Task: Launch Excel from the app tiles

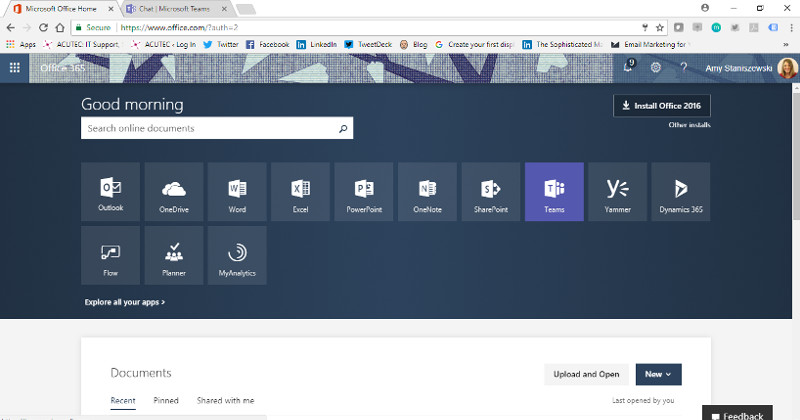Action: point(301,191)
